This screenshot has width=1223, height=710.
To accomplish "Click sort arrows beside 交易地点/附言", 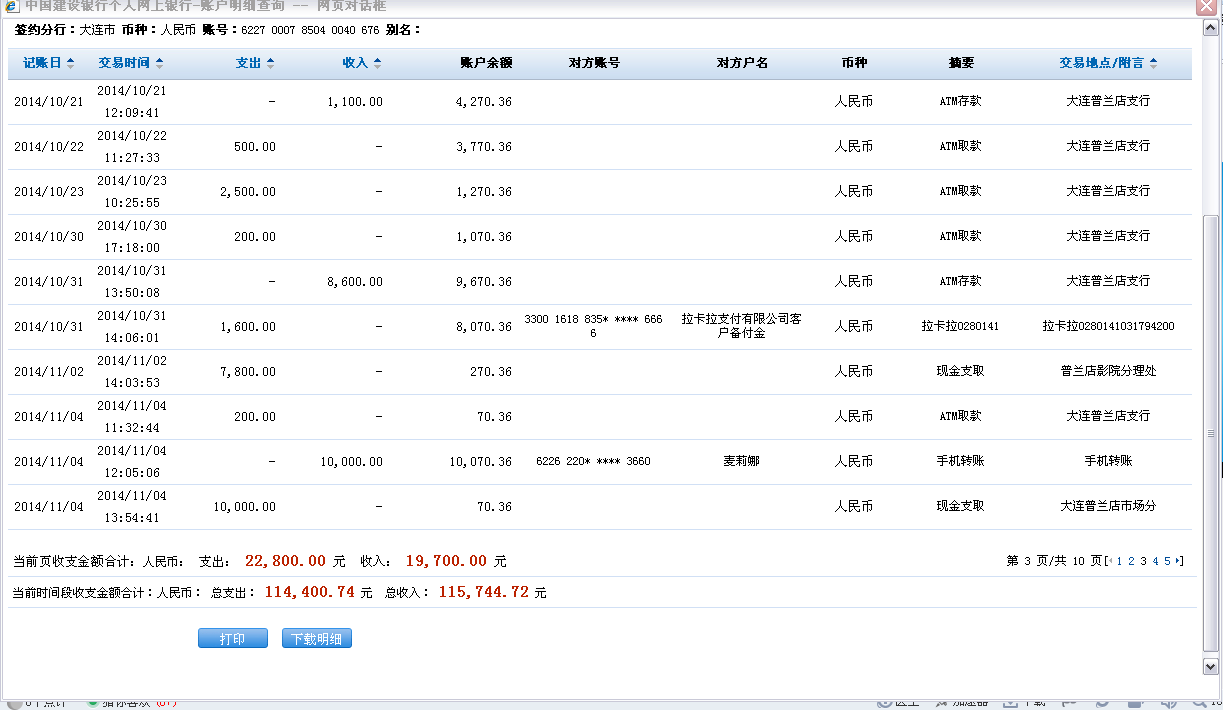I will (1154, 63).
